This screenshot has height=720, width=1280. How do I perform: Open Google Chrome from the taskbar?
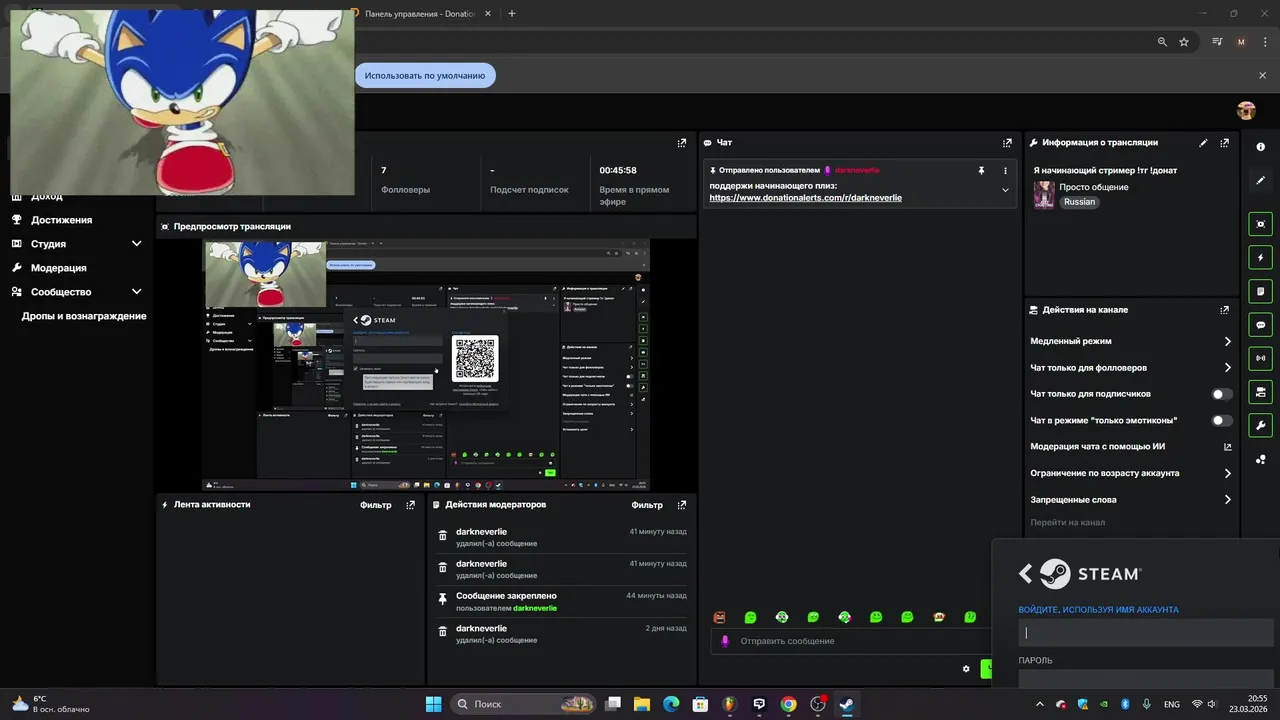click(x=788, y=704)
